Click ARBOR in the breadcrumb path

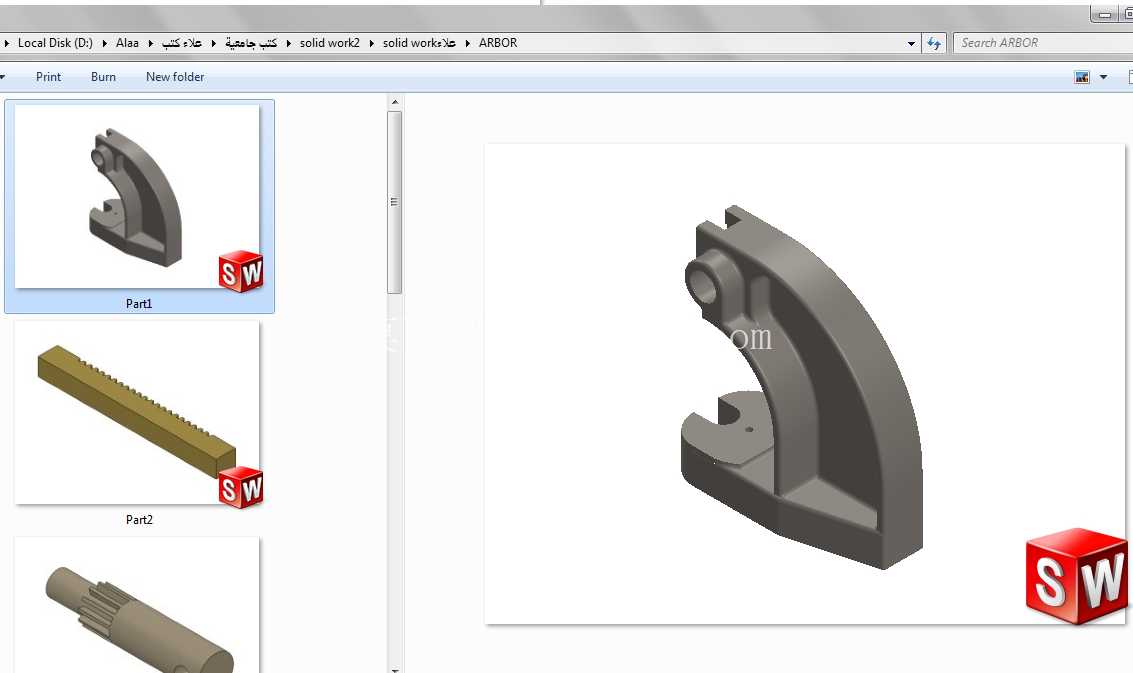click(498, 43)
